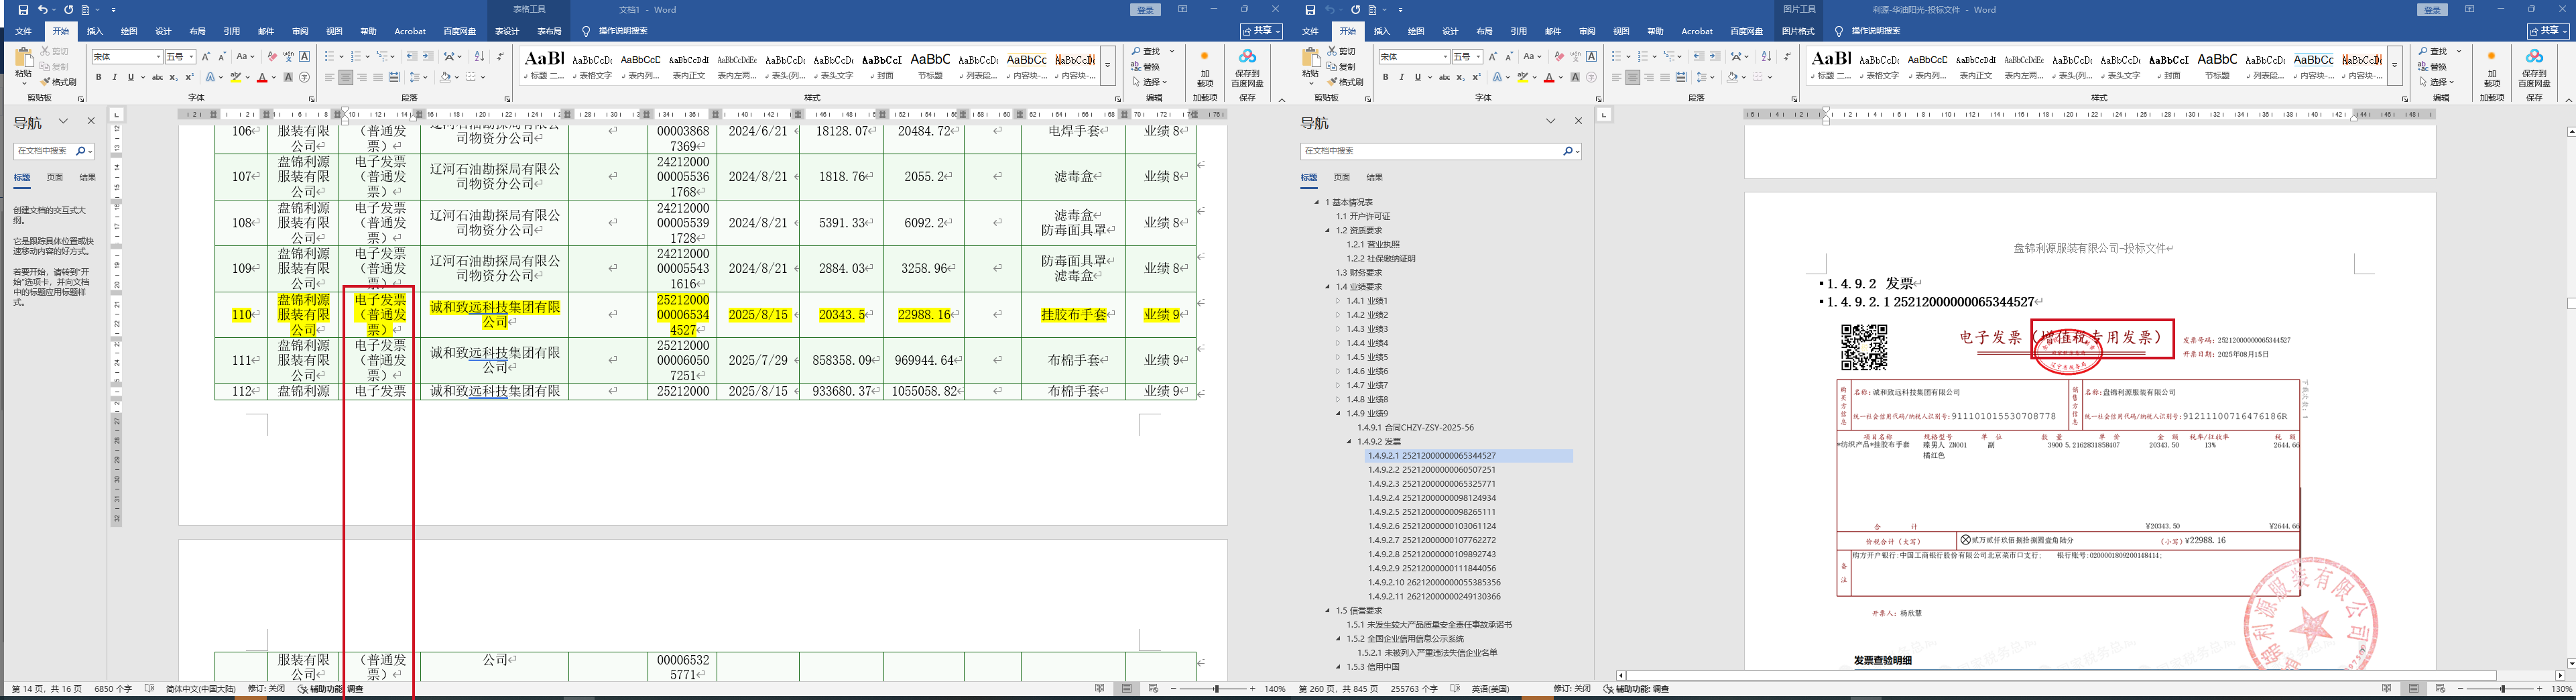2576x700 pixels.
Task: Apply the red font color in 文档1 window
Action: pos(262,77)
